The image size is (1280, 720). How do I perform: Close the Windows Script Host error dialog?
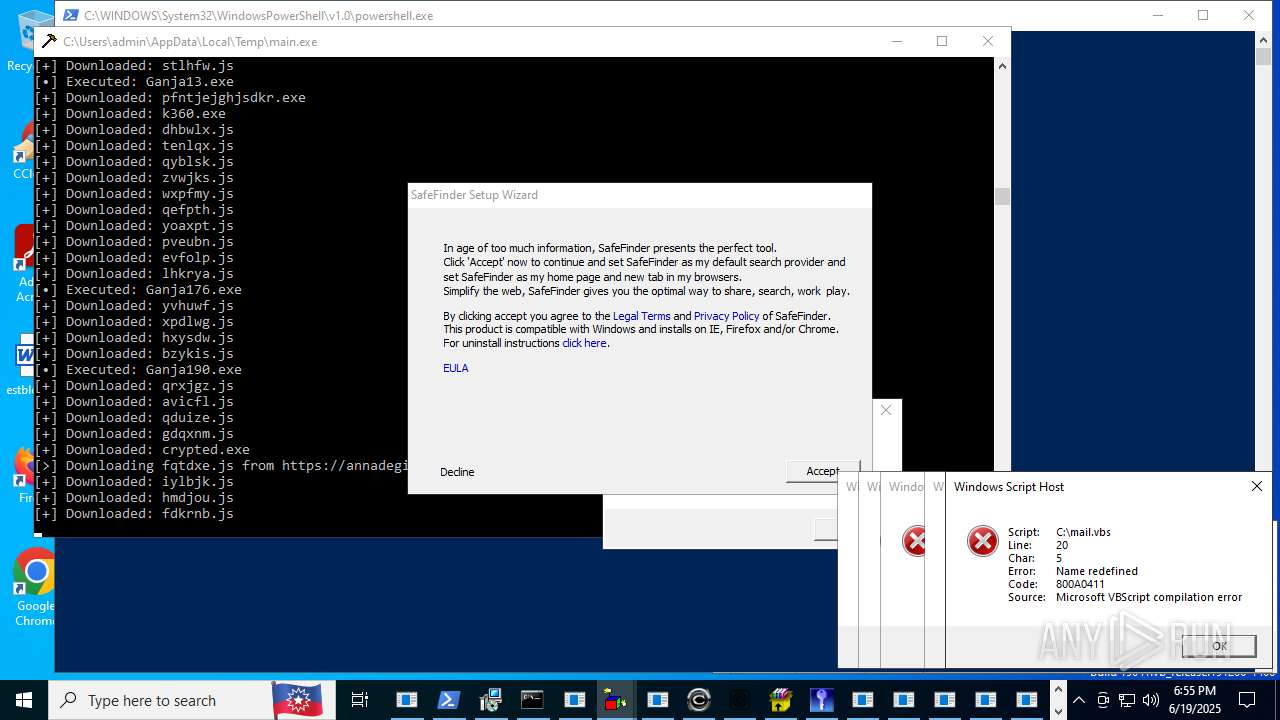(x=1257, y=486)
